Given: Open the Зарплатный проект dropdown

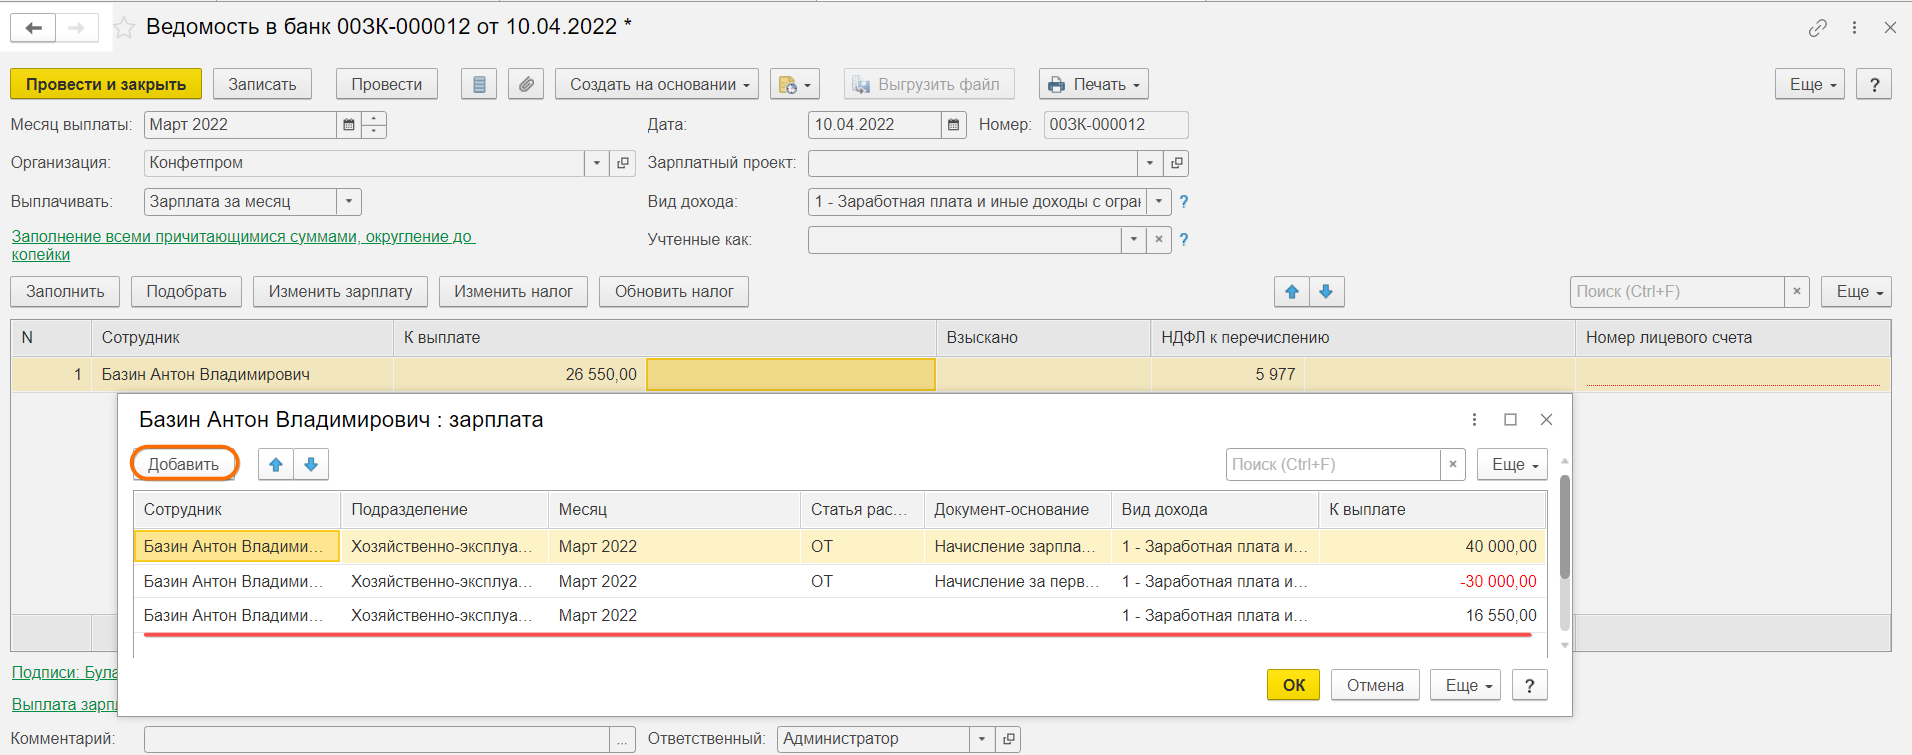Looking at the screenshot, I should point(1150,163).
